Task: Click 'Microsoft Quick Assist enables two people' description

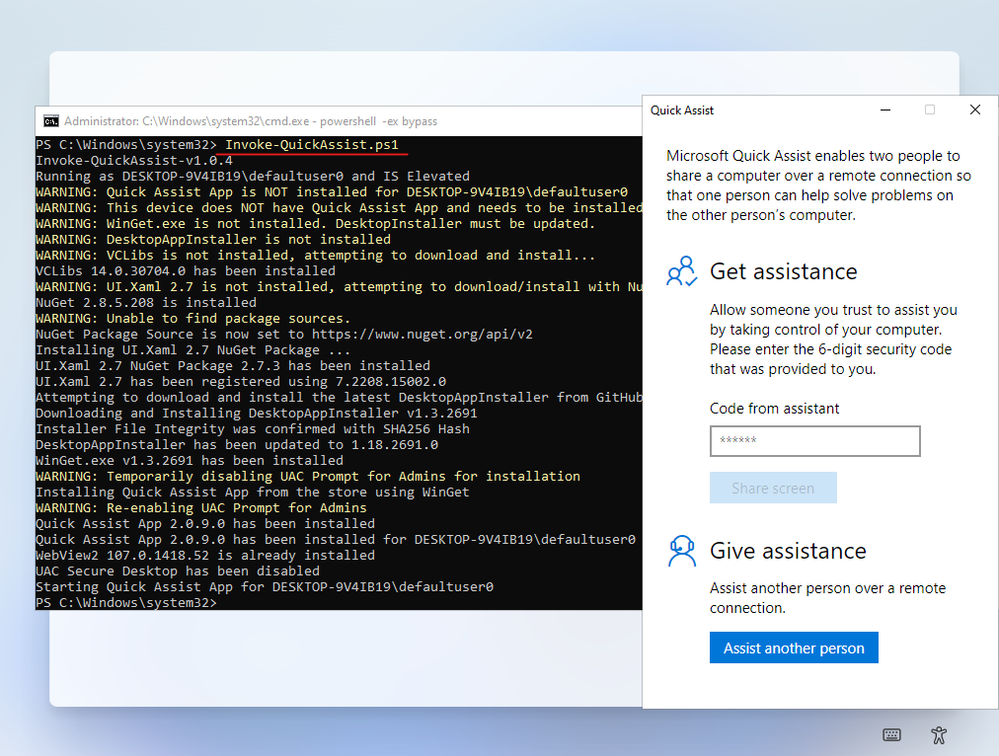Action: (x=819, y=185)
